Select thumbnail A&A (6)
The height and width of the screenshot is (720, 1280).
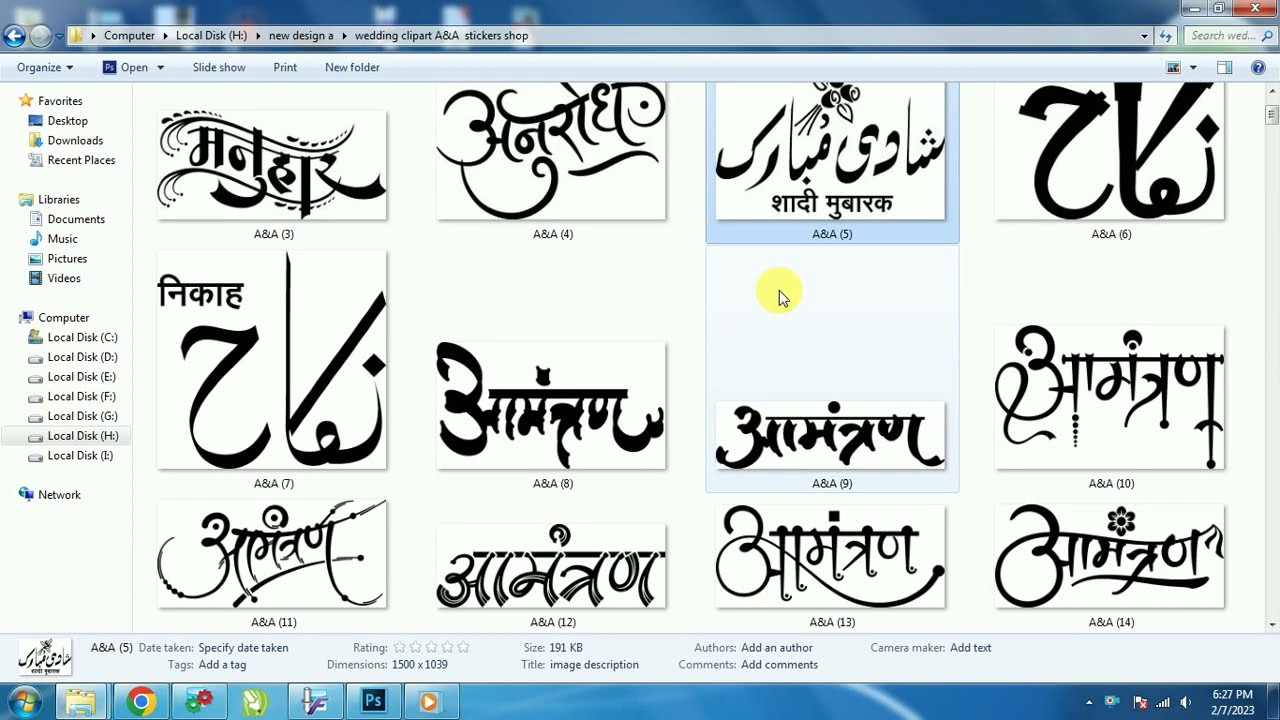tap(1110, 152)
